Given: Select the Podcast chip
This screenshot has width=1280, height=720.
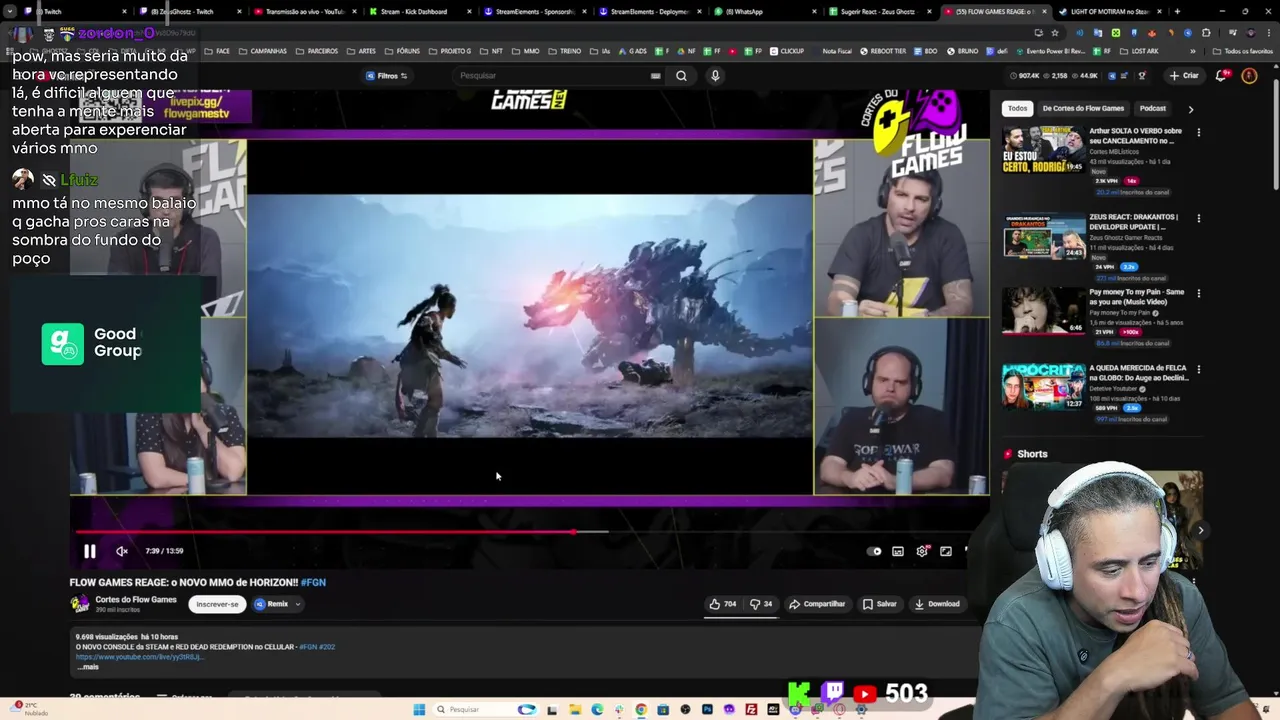Looking at the screenshot, I should point(1153,108).
